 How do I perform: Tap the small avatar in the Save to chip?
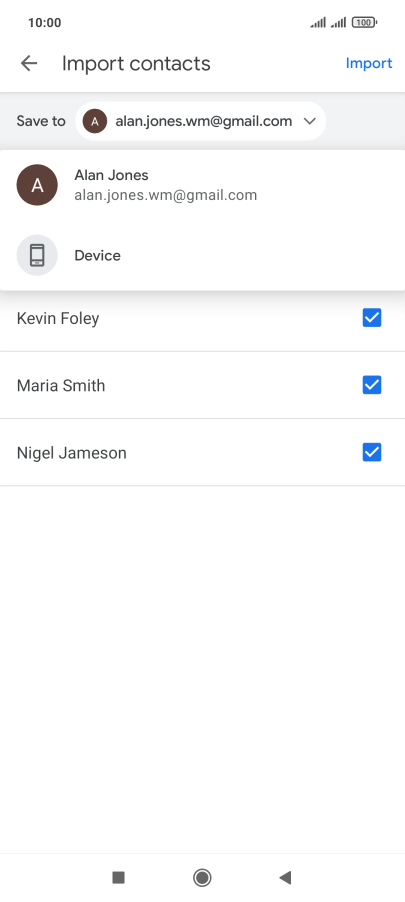(x=95, y=121)
